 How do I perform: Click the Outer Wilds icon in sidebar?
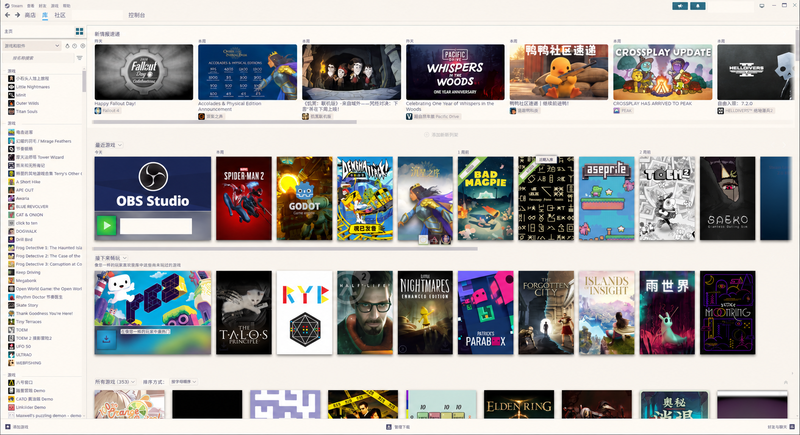point(11,103)
